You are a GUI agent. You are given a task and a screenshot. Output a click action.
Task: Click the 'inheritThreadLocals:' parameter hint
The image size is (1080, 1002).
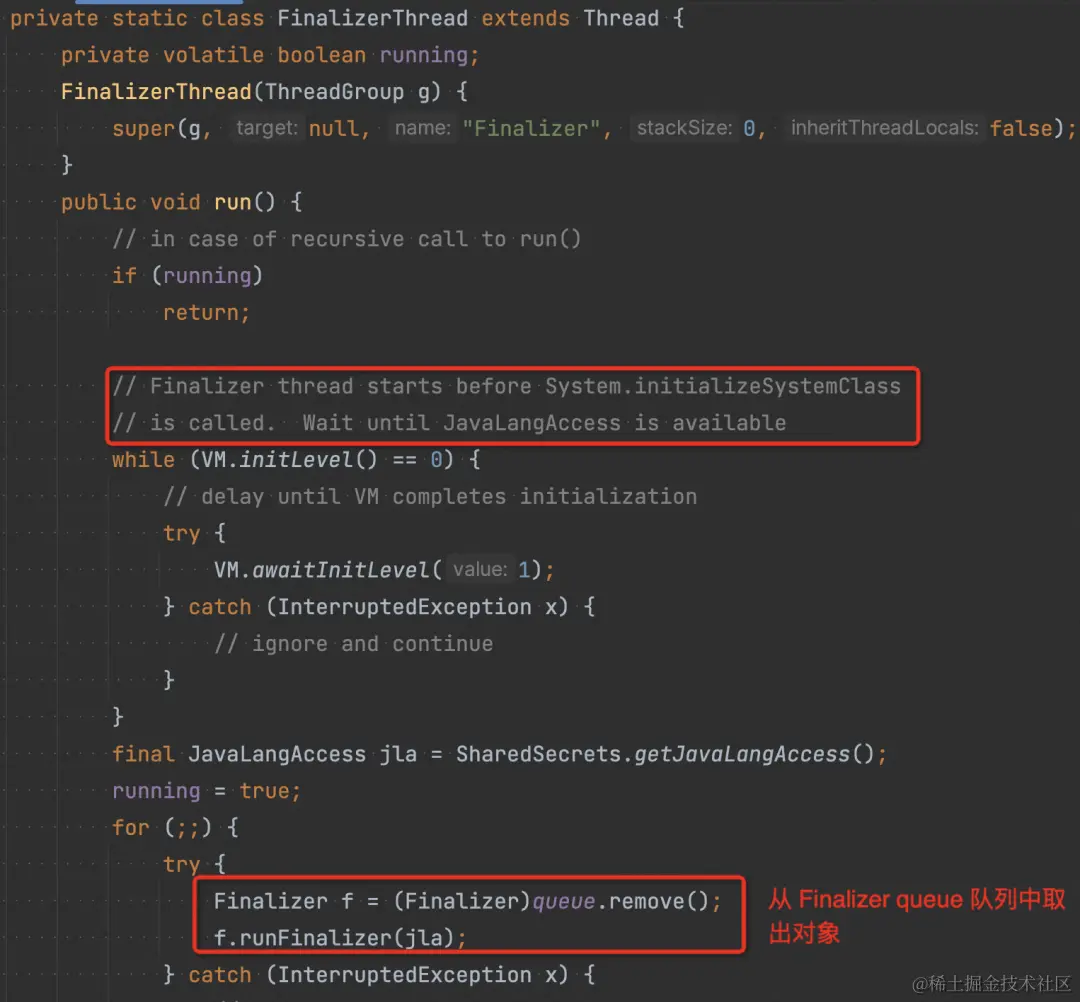click(884, 128)
